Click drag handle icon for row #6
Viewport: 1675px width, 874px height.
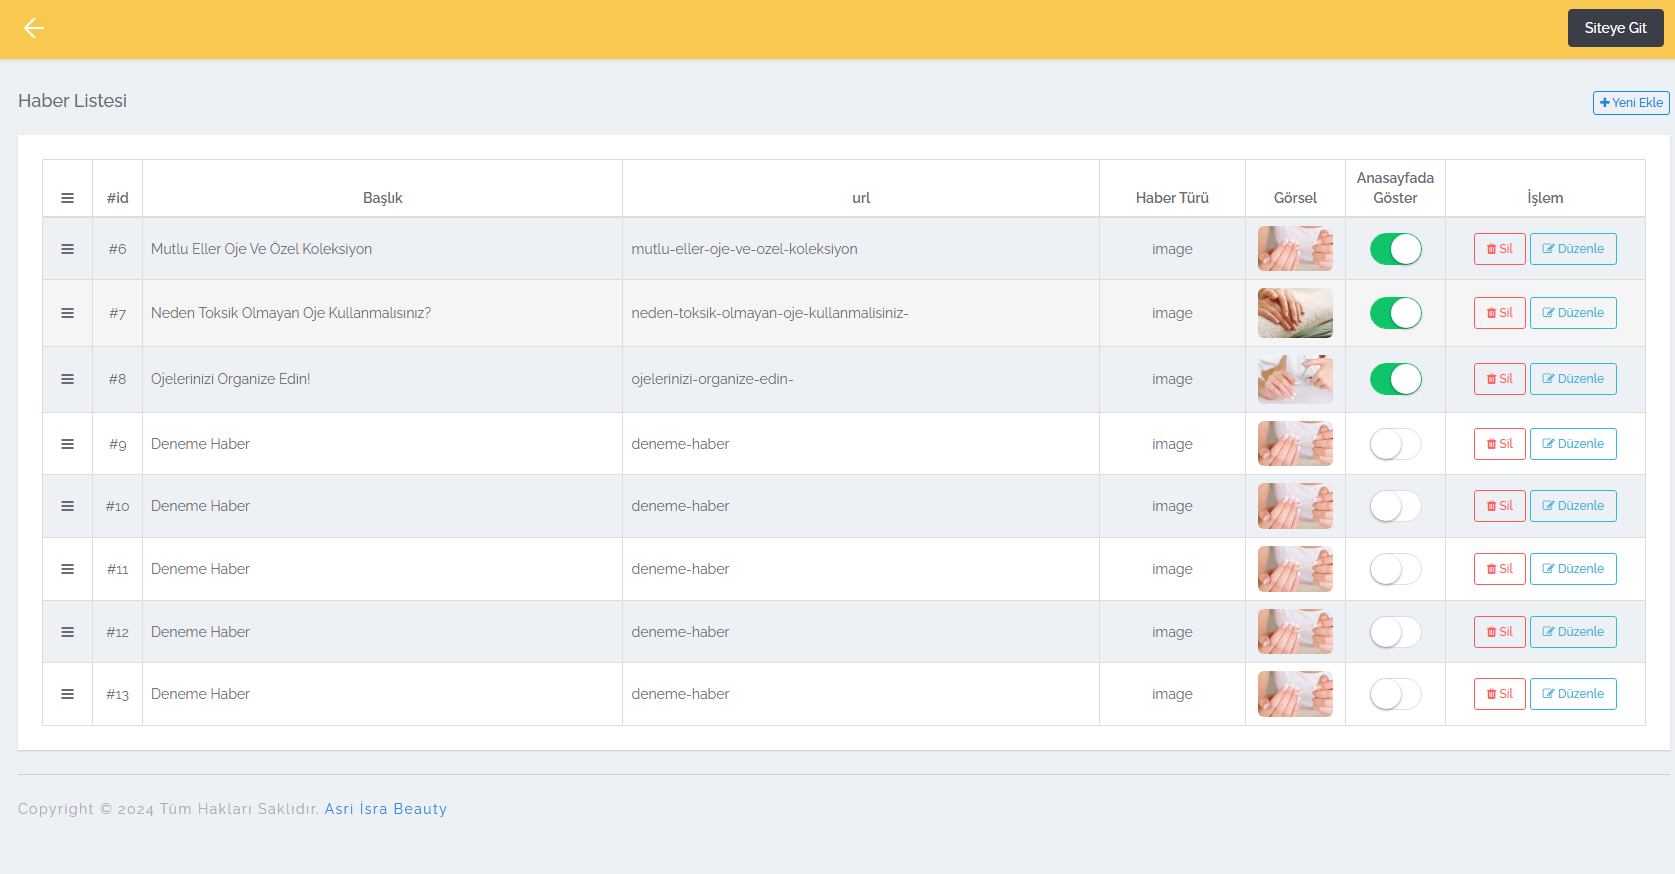pos(67,249)
